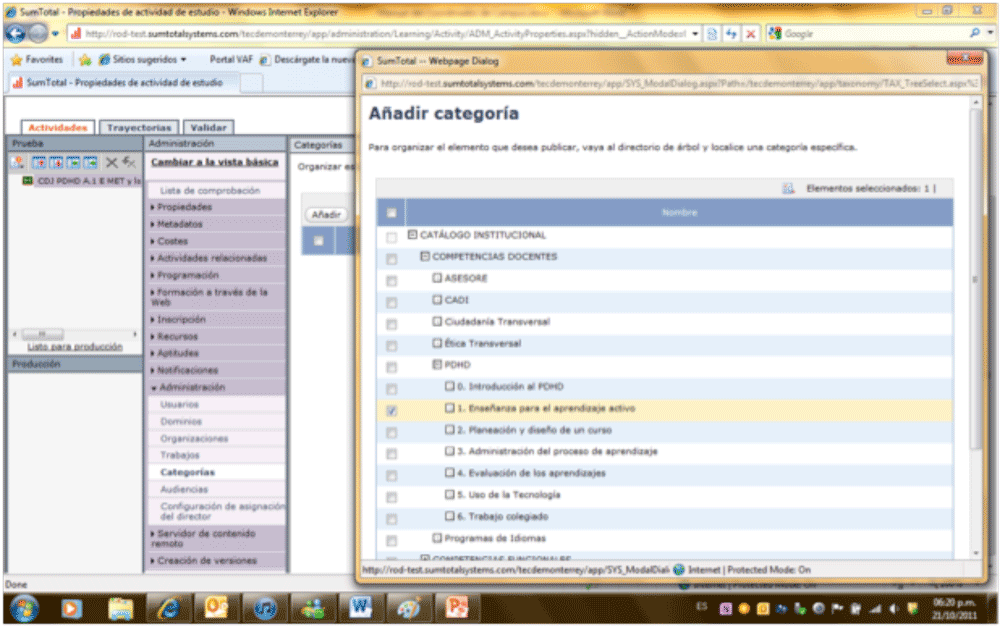The height and width of the screenshot is (627, 1000).
Task: Collapse the PDHD tree node
Action: [437, 365]
